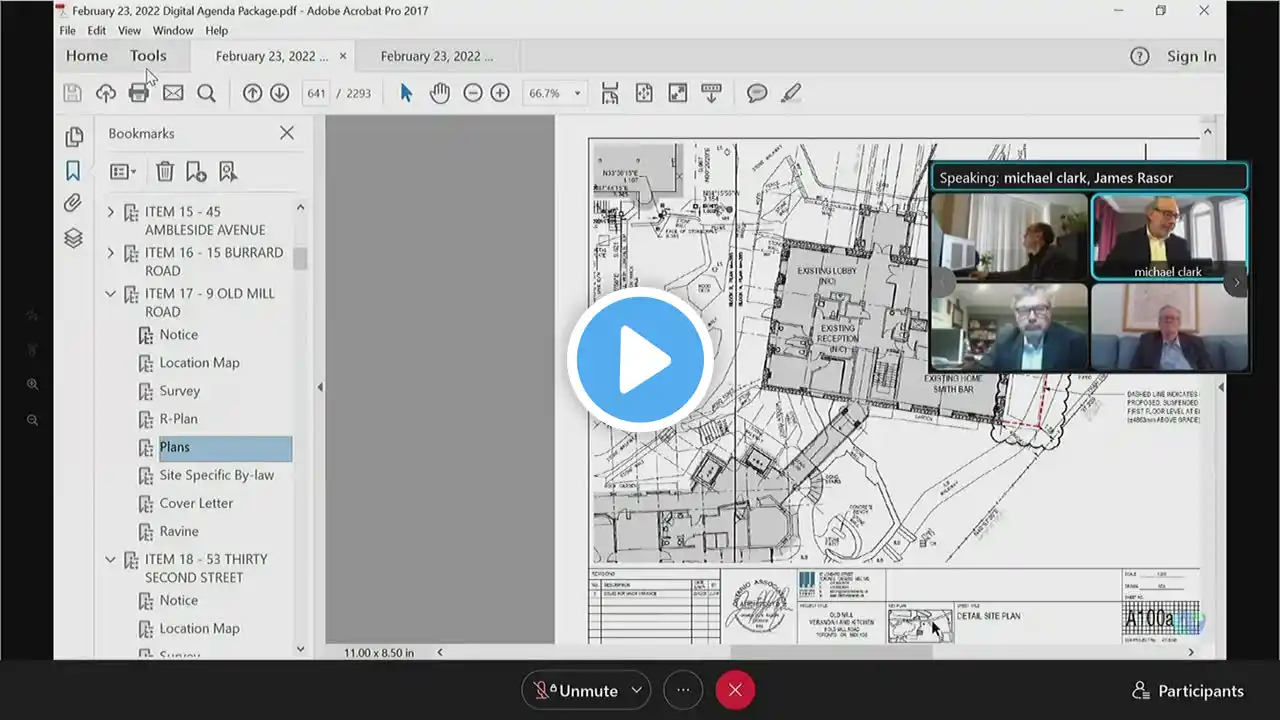The width and height of the screenshot is (1280, 720).
Task: Click the Find text magnifier icon
Action: pos(206,93)
